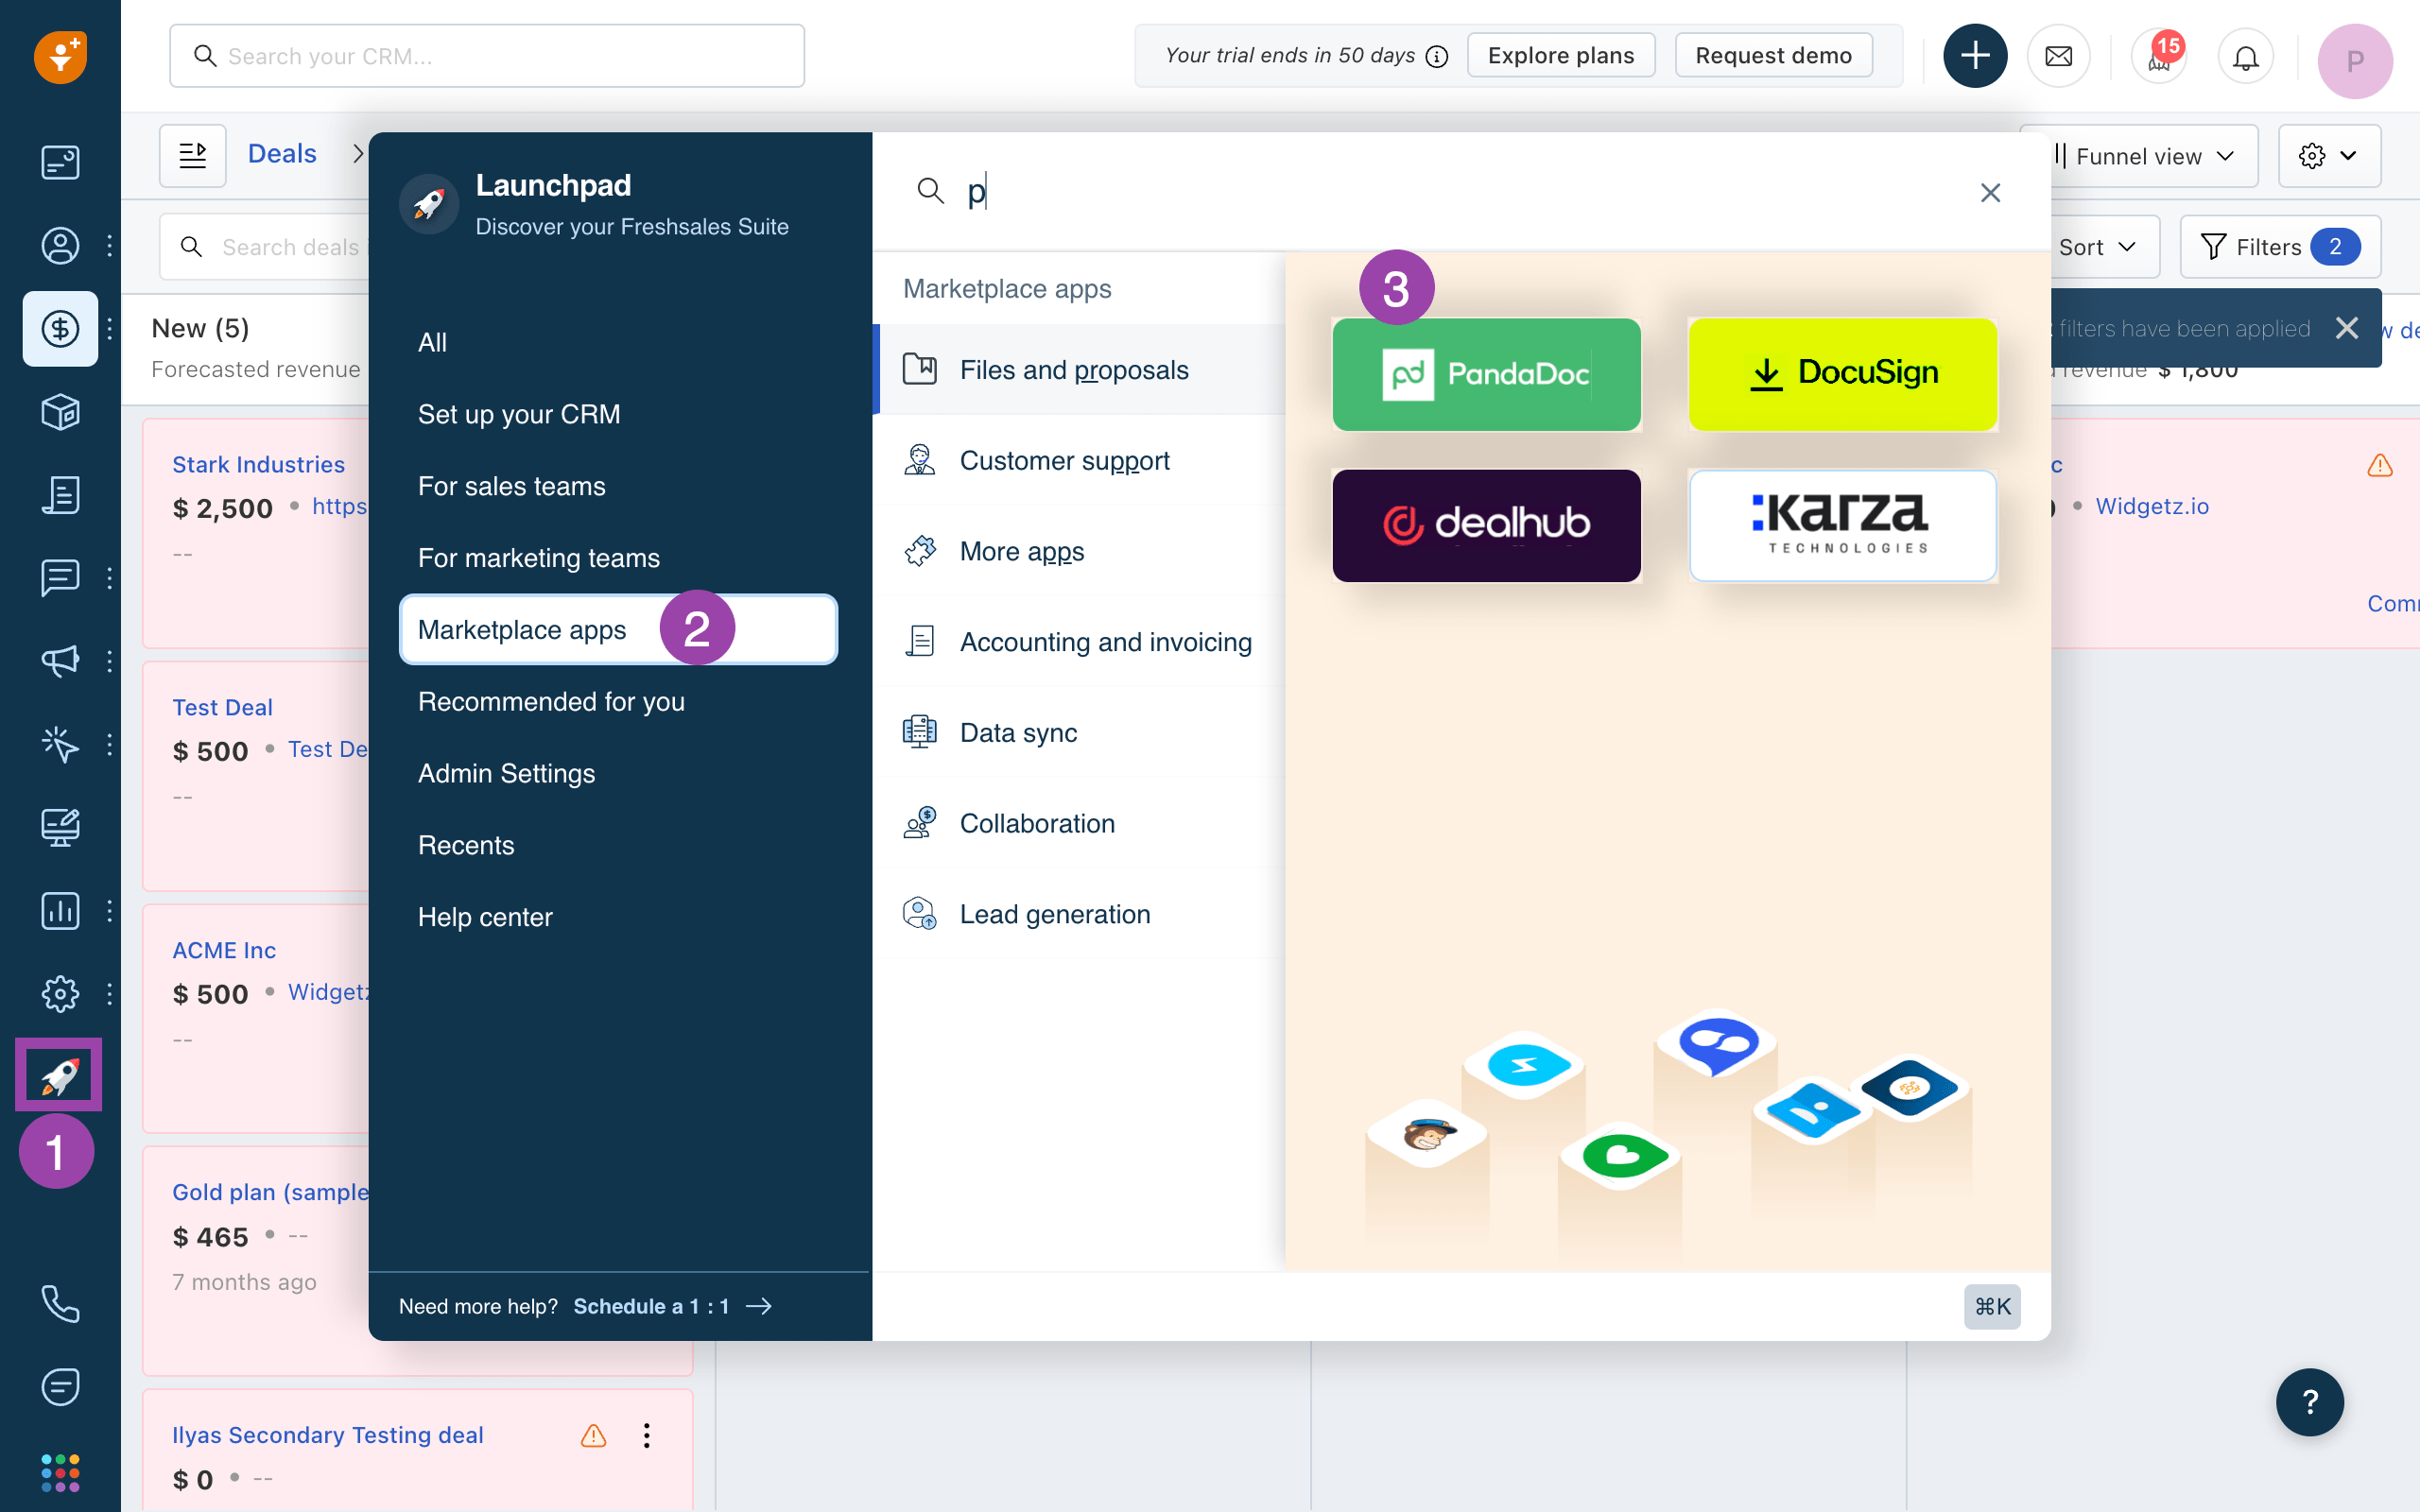The height and width of the screenshot is (1512, 2420).
Task: Open the Launchpad rocket icon in the sidebar
Action: (59, 1074)
